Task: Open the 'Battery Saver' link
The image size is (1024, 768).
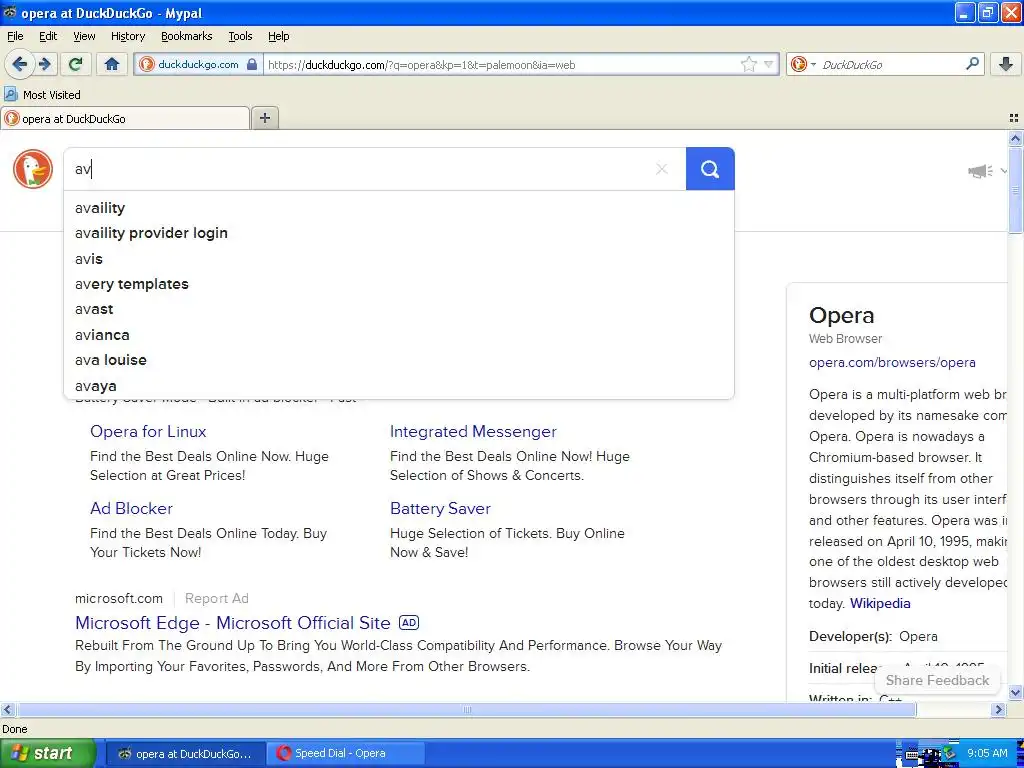Action: pyautogui.click(x=440, y=508)
